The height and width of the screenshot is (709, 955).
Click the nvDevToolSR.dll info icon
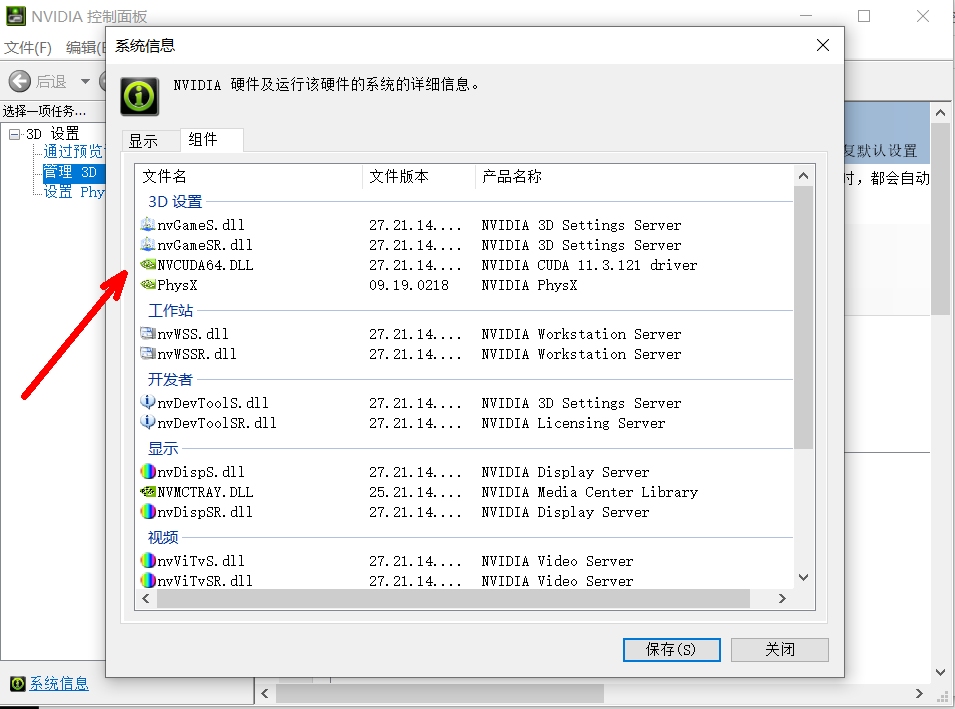click(147, 422)
